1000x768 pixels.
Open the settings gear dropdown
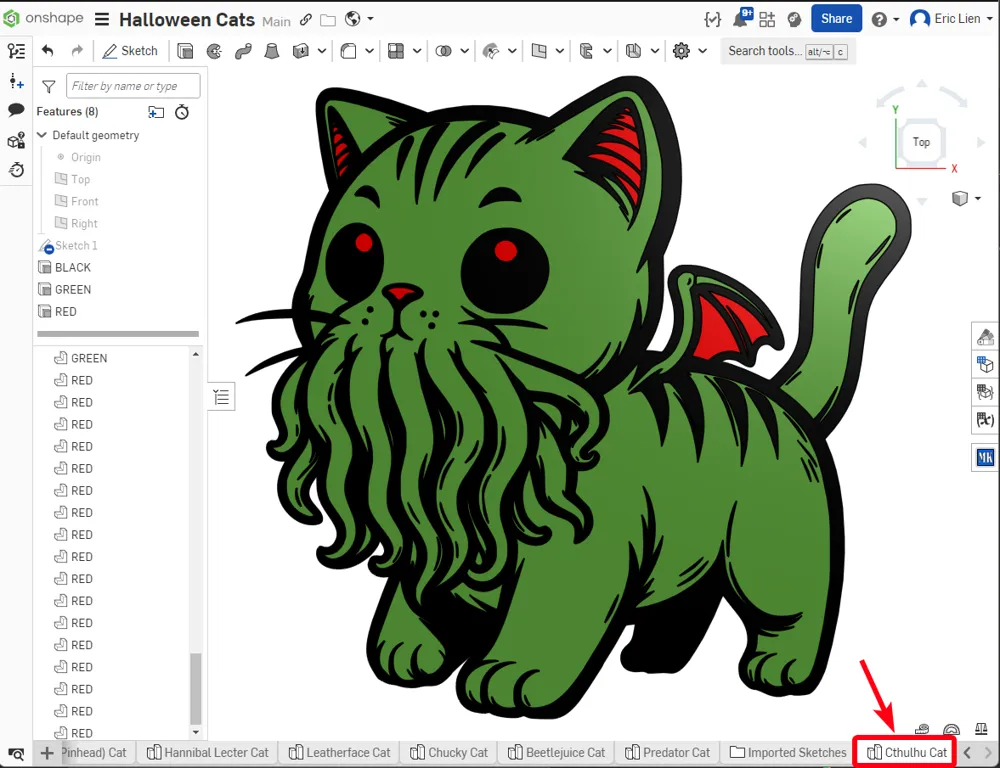click(x=681, y=51)
